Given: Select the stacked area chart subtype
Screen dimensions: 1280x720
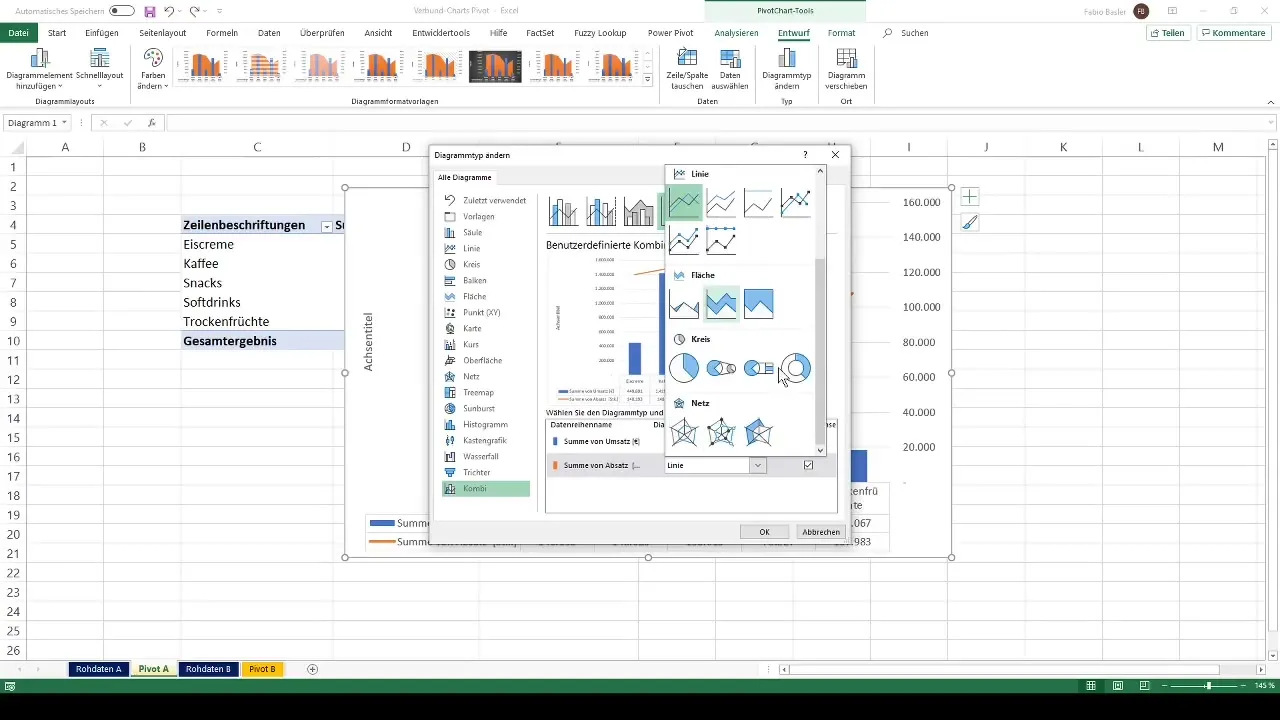Looking at the screenshot, I should tap(721, 303).
